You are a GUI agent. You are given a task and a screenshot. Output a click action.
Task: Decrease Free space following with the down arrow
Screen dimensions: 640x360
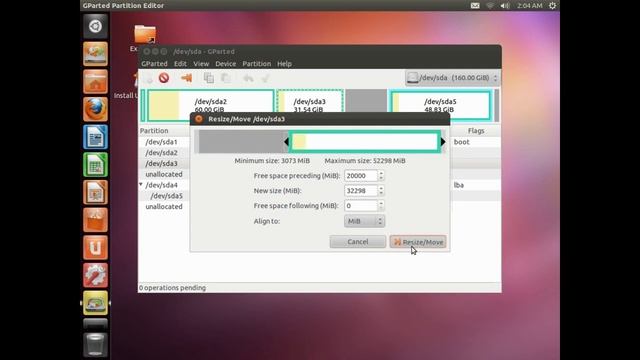[381, 208]
